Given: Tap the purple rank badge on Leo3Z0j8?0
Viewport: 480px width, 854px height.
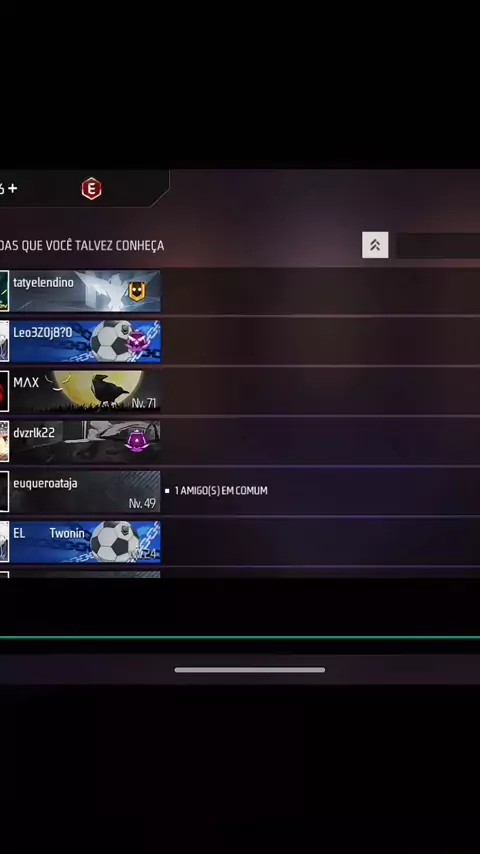Looking at the screenshot, I should (x=137, y=341).
